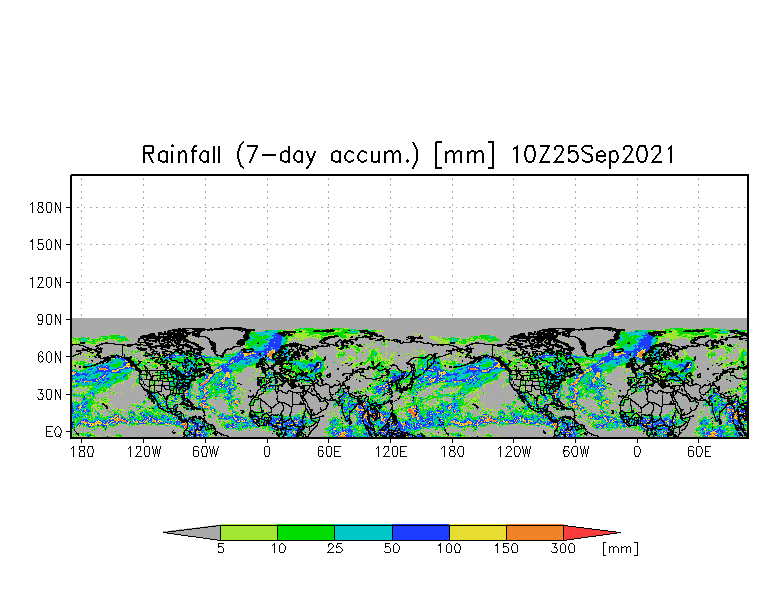Image resolution: width=784 pixels, height=612 pixels.
Task: Click the cyan 25-50 mm legend swatch
Action: (364, 532)
